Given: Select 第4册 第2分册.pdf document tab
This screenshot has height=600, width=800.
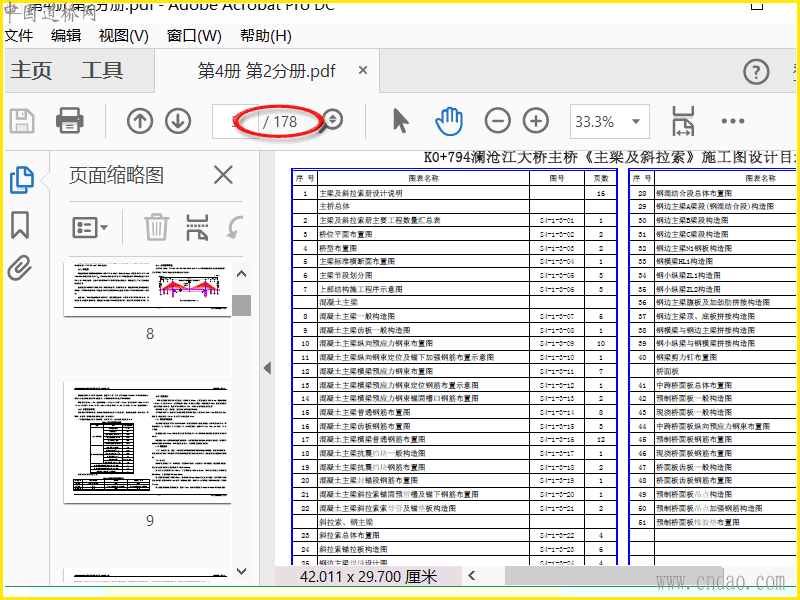Looking at the screenshot, I should point(266,71).
